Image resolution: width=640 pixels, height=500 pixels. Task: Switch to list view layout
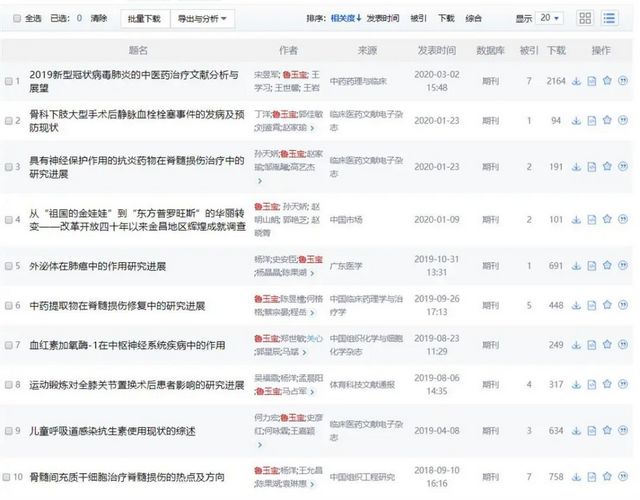(609, 18)
